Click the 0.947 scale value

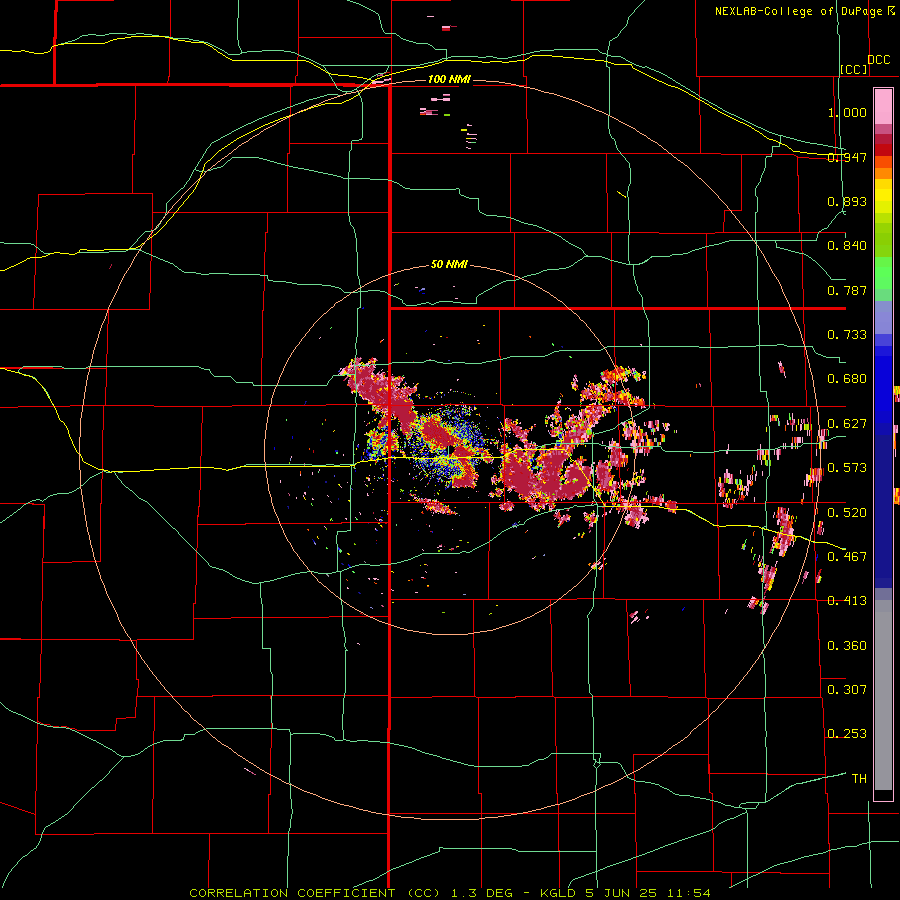click(847, 157)
